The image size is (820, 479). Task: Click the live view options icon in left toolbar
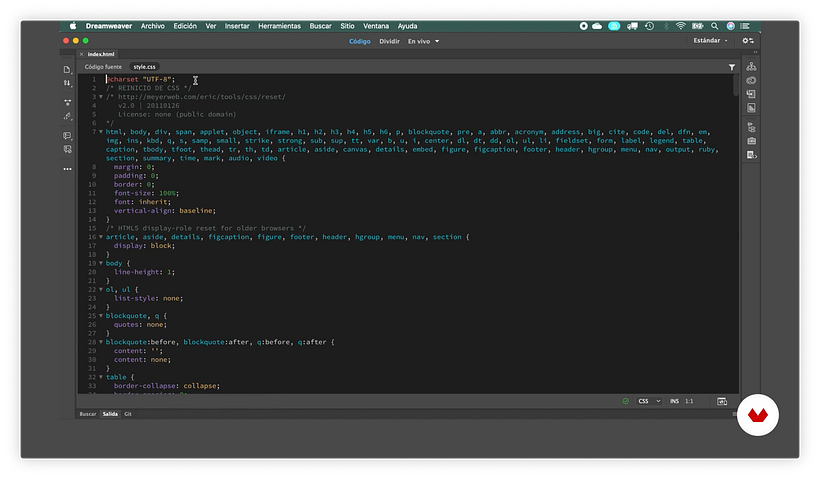tap(67, 102)
